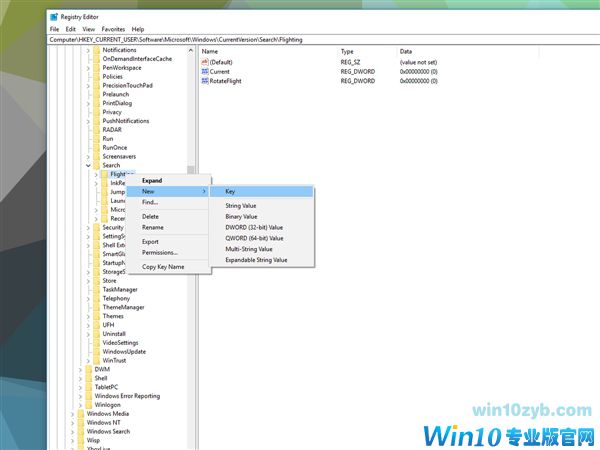Click the Policies folder icon
Image resolution: width=600 pixels, height=450 pixels.
96,77
